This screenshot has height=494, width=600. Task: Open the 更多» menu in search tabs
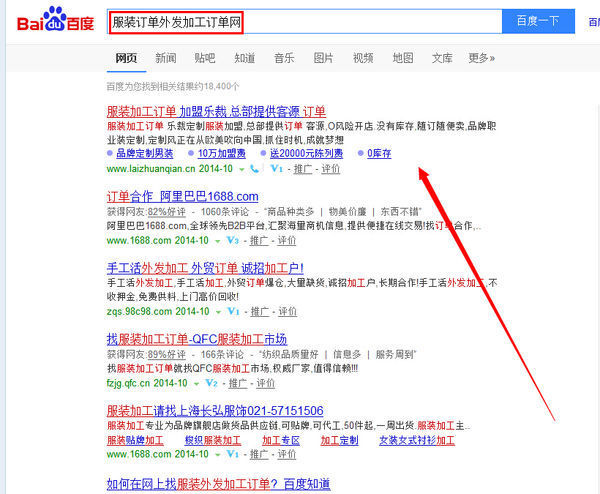coord(482,59)
